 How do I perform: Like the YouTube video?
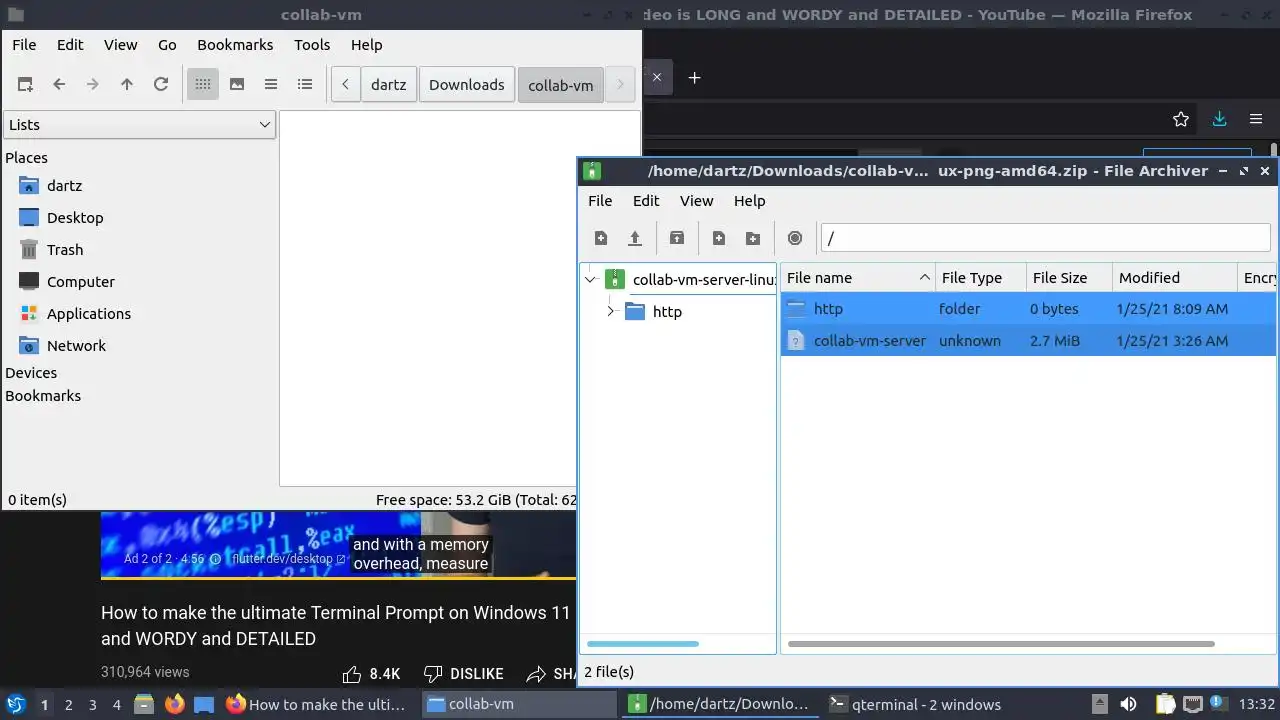point(371,674)
